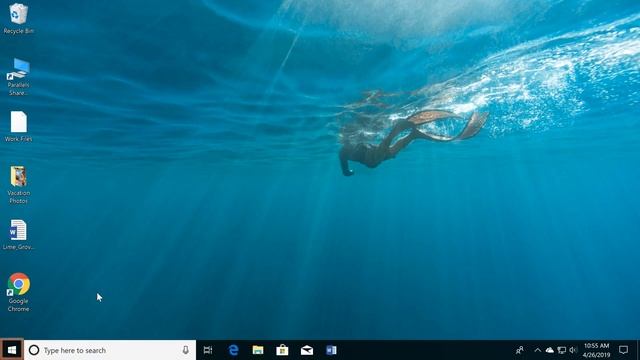640x360 pixels.
Task: Open the People icon in system tray
Action: (x=520, y=350)
